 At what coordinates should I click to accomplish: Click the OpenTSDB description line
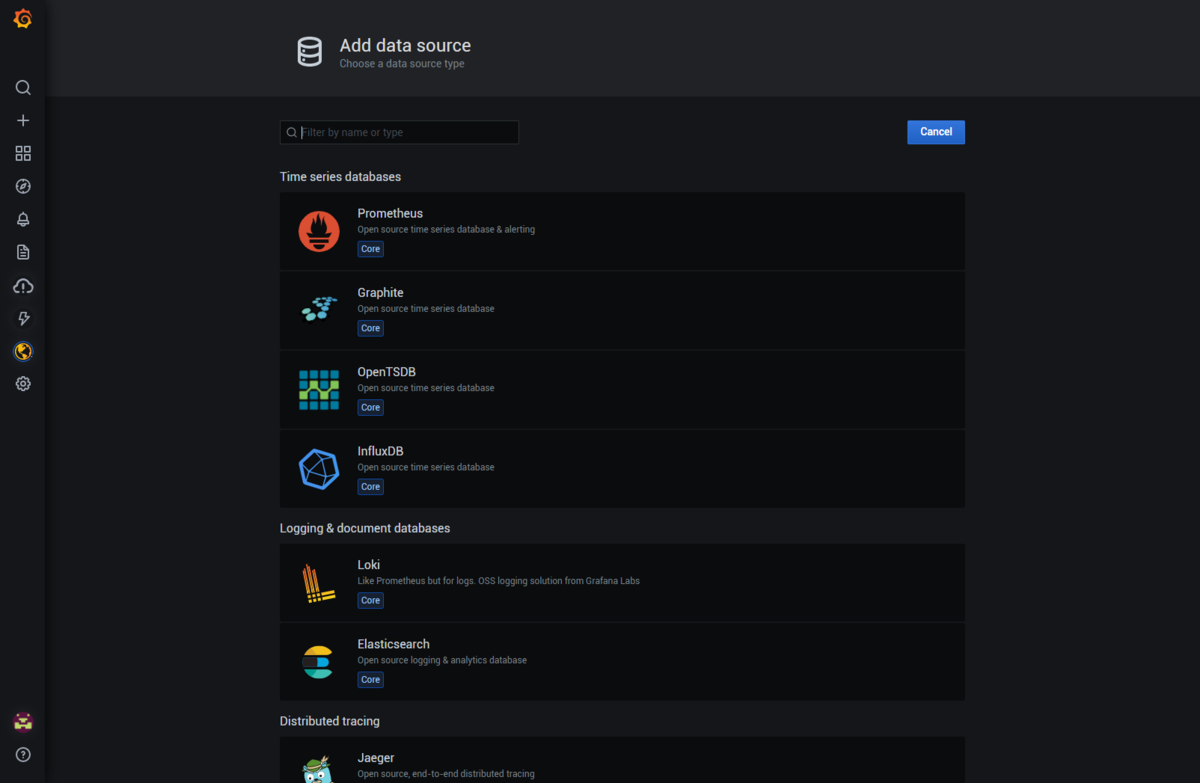point(426,388)
